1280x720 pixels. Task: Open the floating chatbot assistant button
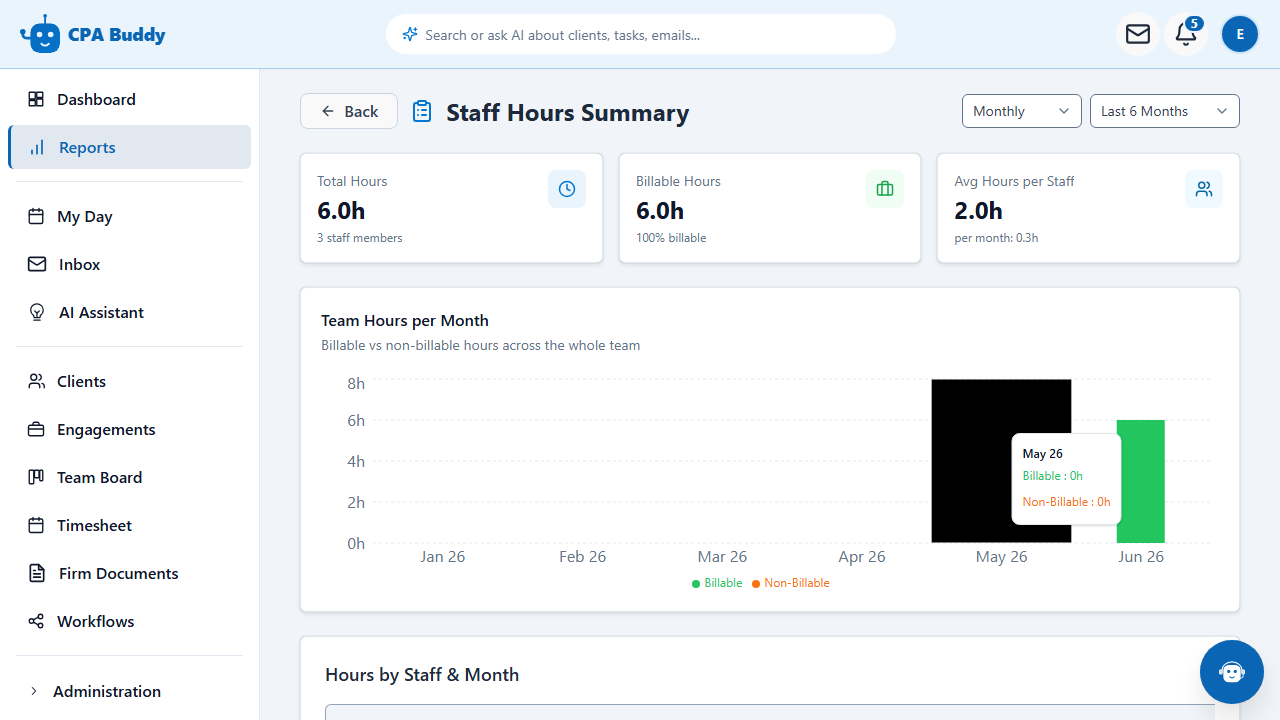1232,672
